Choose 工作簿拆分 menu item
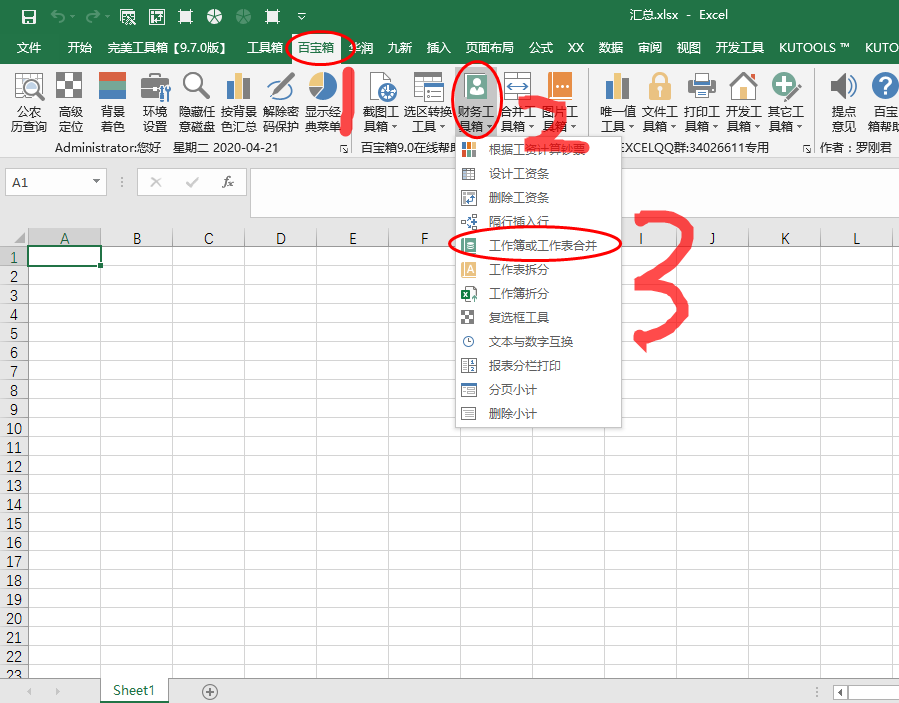 (538, 294)
